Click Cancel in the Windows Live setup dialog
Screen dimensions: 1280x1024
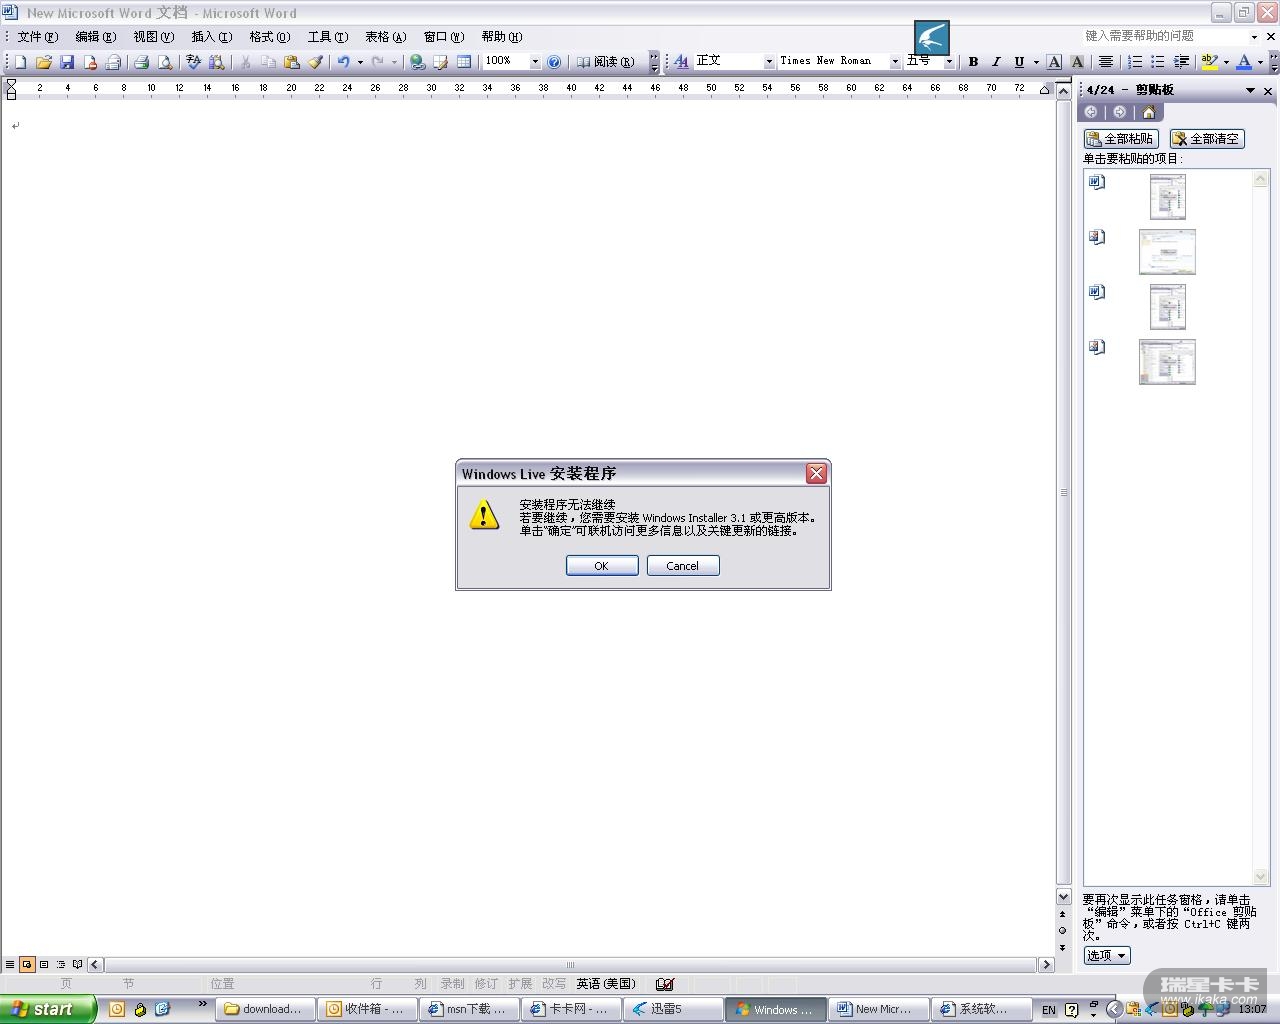coord(683,566)
